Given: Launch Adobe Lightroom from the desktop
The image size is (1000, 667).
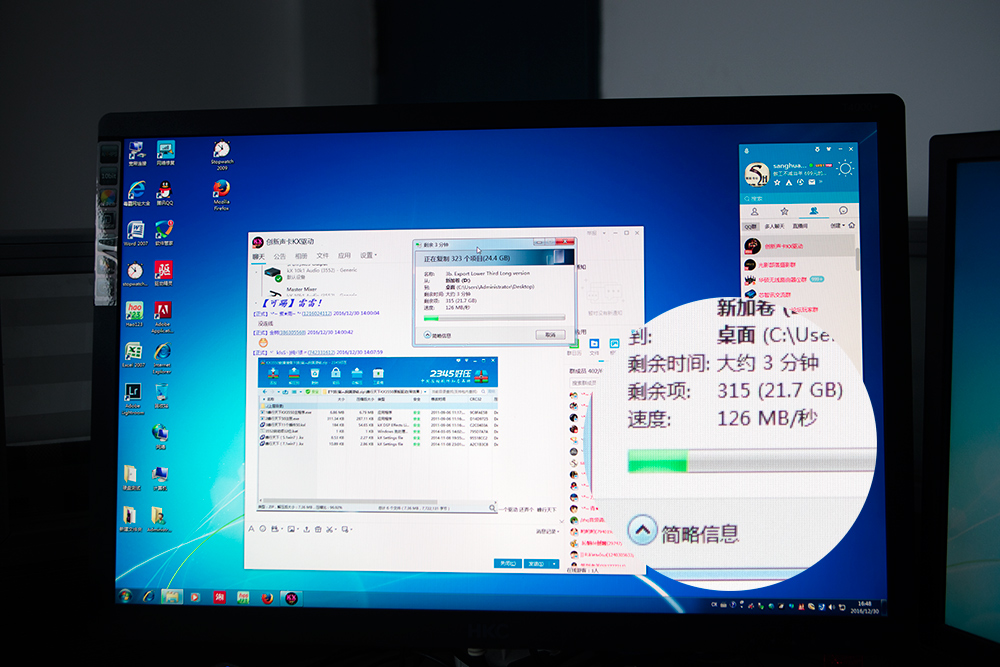Looking at the screenshot, I should click(x=133, y=399).
